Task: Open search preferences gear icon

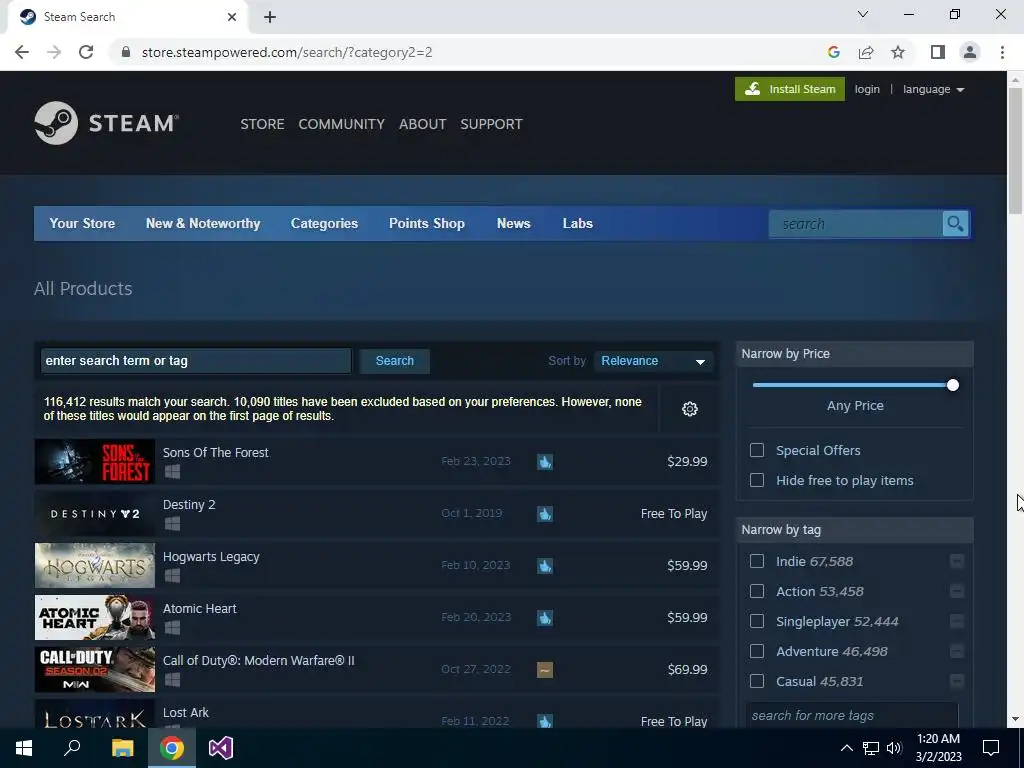Action: 690,409
